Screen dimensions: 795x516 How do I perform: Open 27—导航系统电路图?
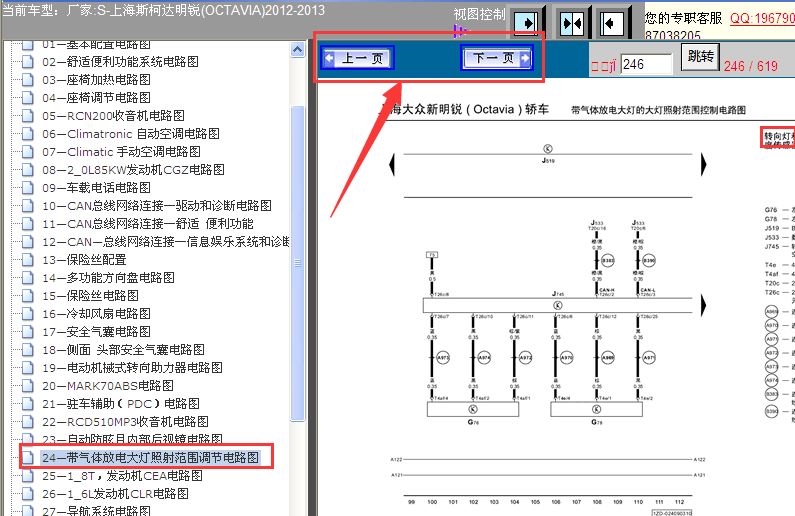point(96,510)
